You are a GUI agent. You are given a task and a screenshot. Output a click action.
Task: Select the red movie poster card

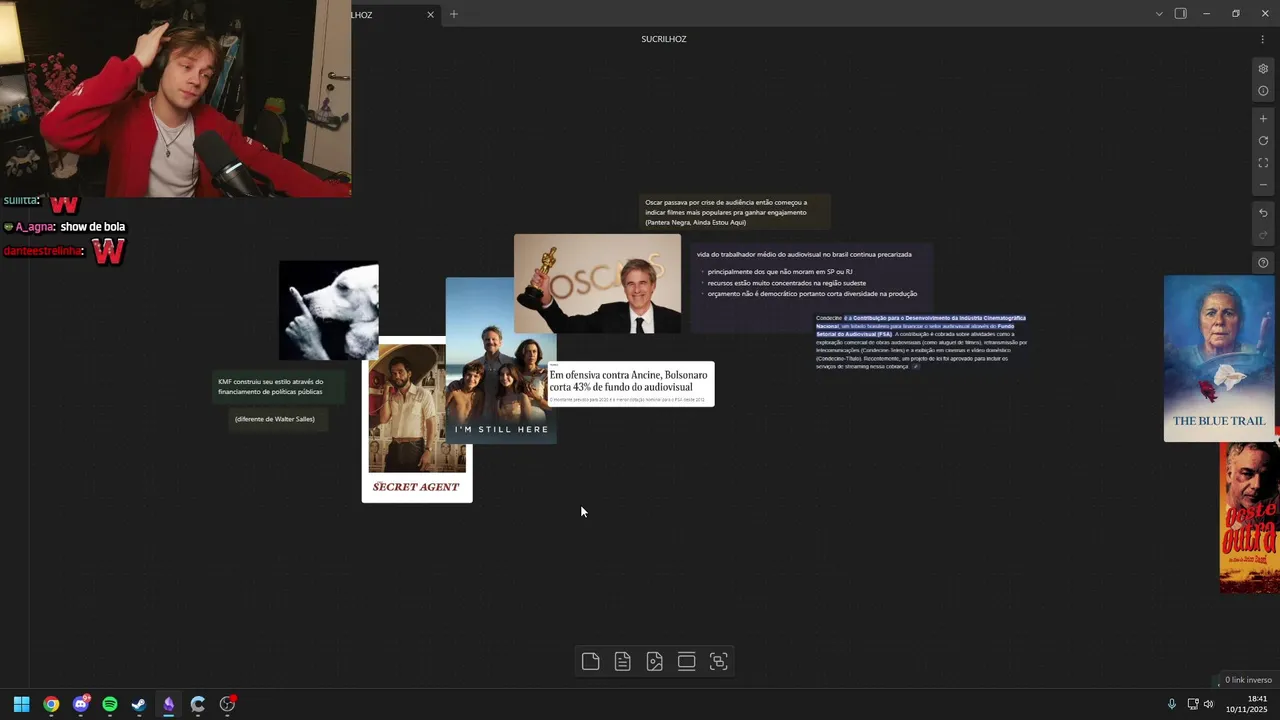pos(1249,518)
